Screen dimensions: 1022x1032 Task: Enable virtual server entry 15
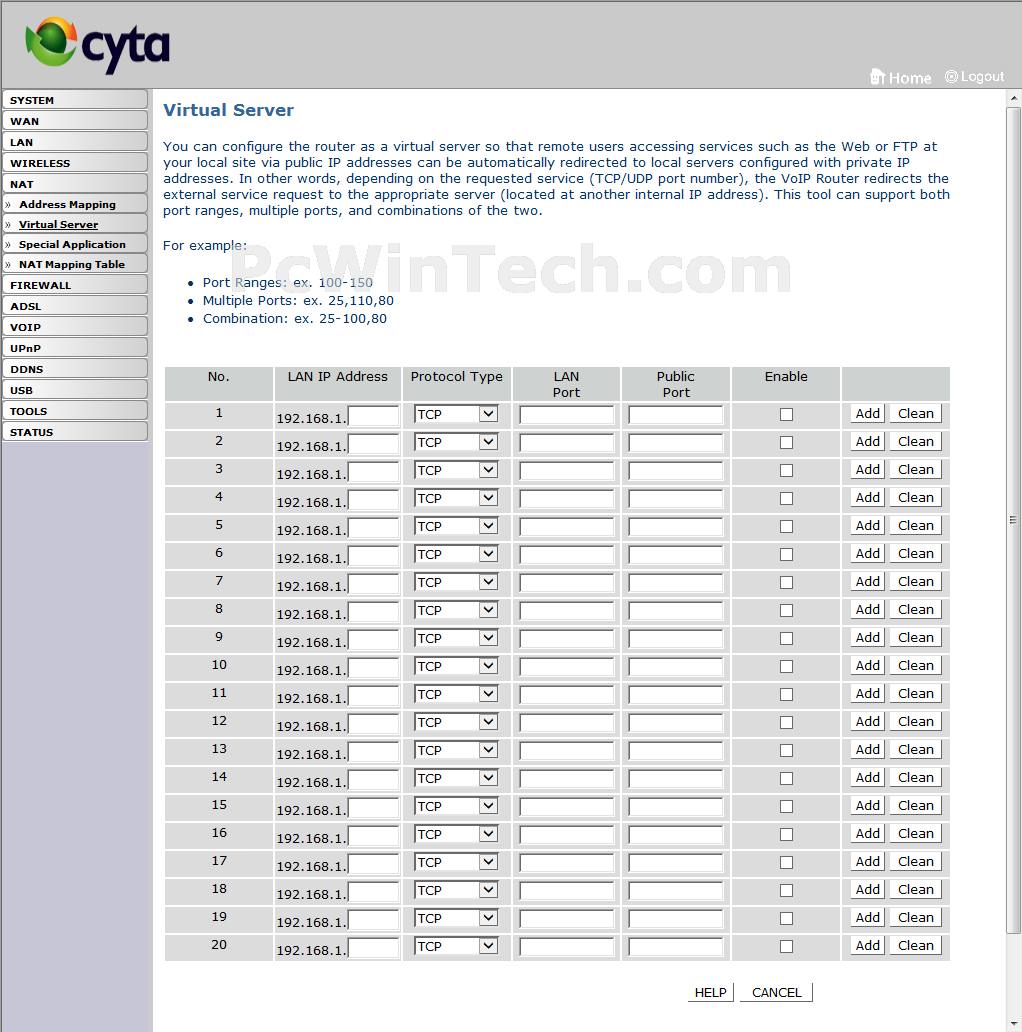click(x=786, y=806)
